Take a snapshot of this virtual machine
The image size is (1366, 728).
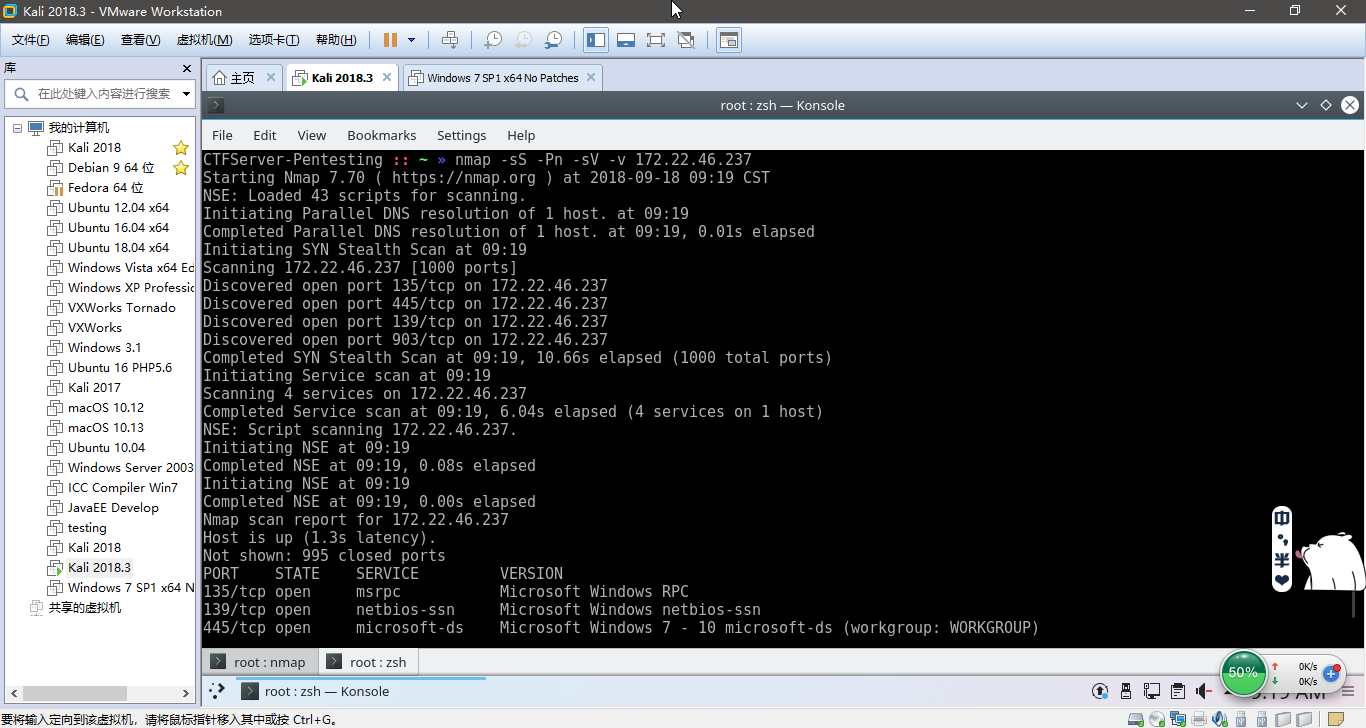(493, 40)
